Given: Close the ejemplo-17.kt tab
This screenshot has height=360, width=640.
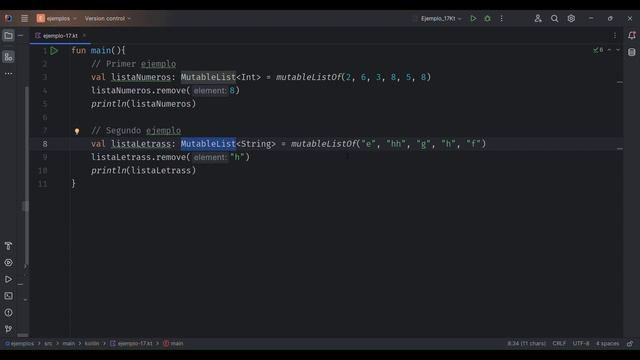Looking at the screenshot, I should pyautogui.click(x=84, y=36).
